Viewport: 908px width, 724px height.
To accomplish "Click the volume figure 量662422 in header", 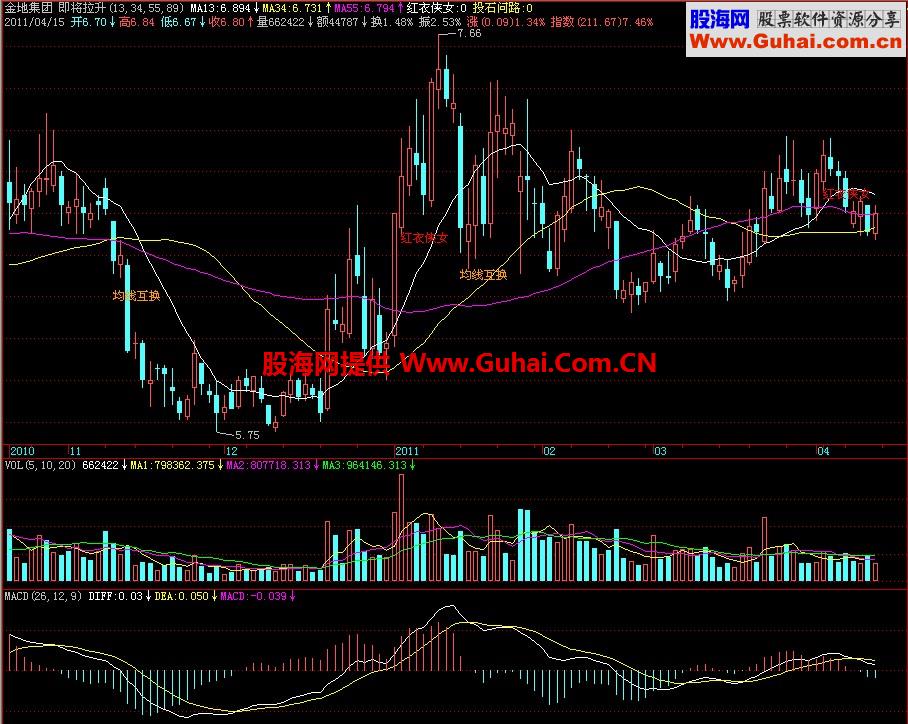I will tap(280, 22).
